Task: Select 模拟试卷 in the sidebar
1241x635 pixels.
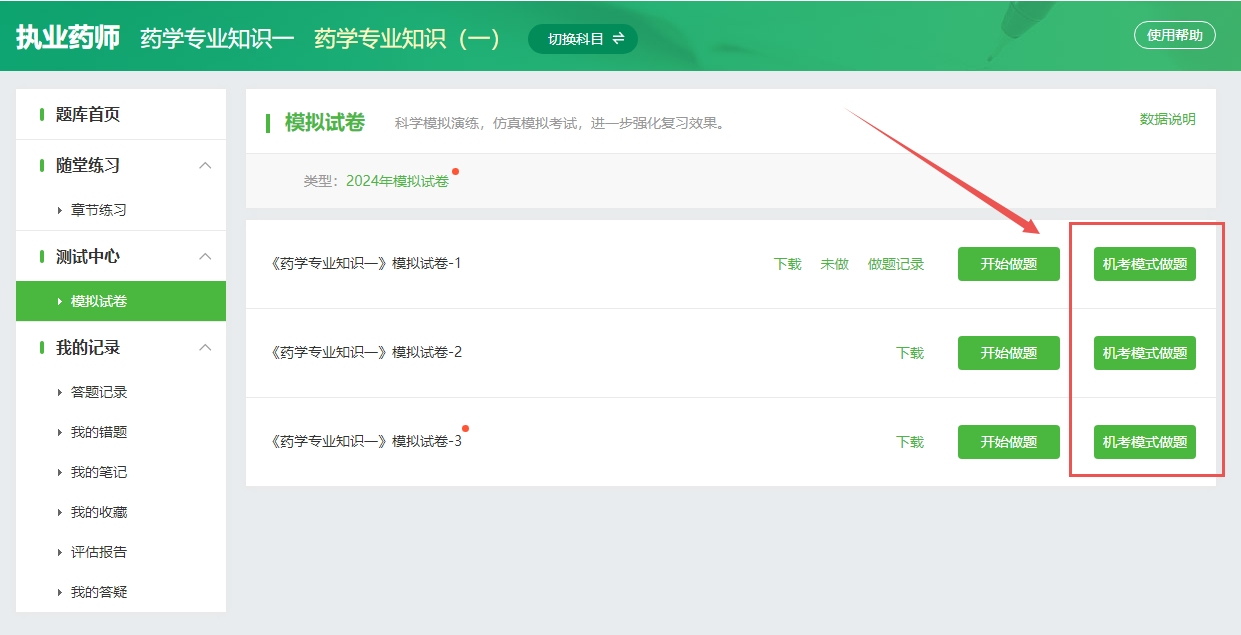Action: pyautogui.click(x=98, y=301)
